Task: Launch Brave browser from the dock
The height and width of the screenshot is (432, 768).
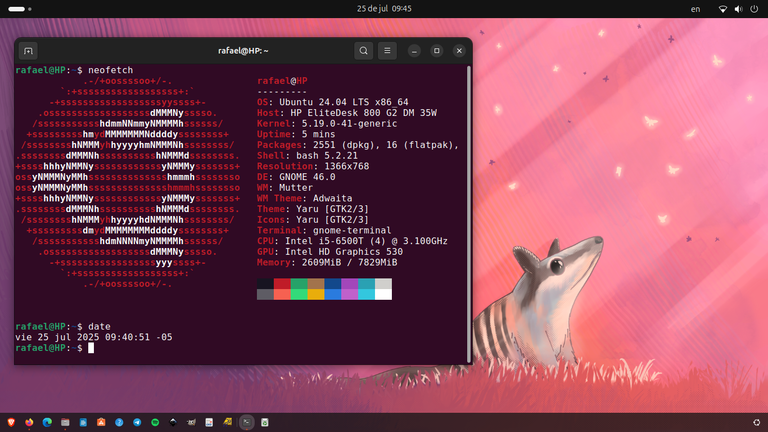Action: pyautogui.click(x=11, y=422)
